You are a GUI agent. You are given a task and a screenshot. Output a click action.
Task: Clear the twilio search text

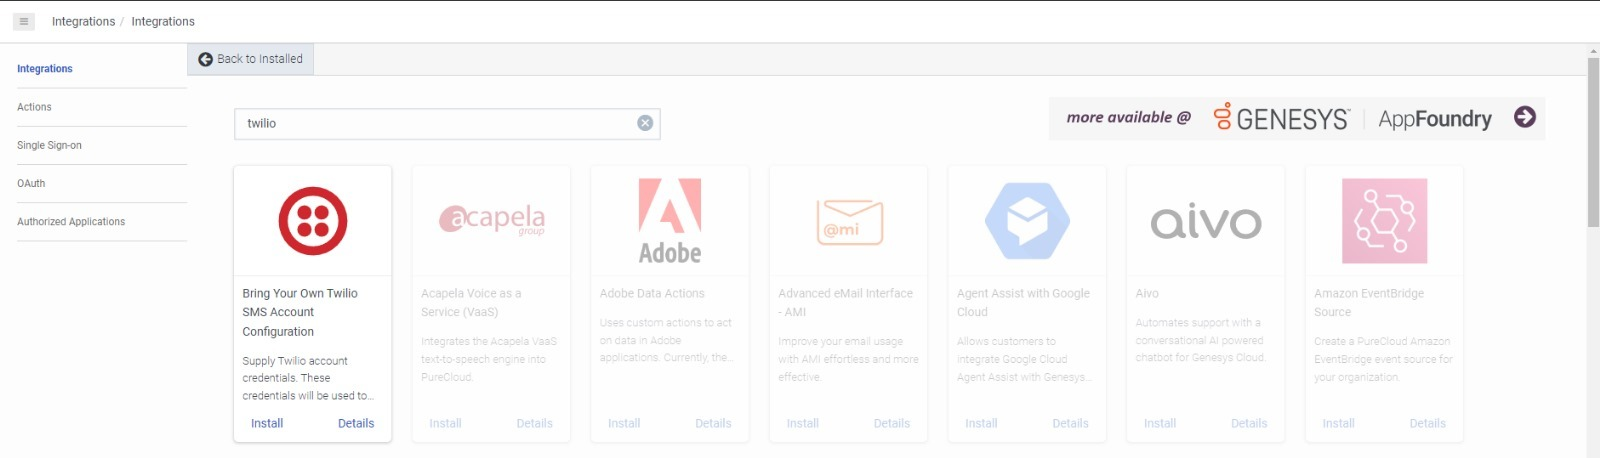pyautogui.click(x=645, y=123)
